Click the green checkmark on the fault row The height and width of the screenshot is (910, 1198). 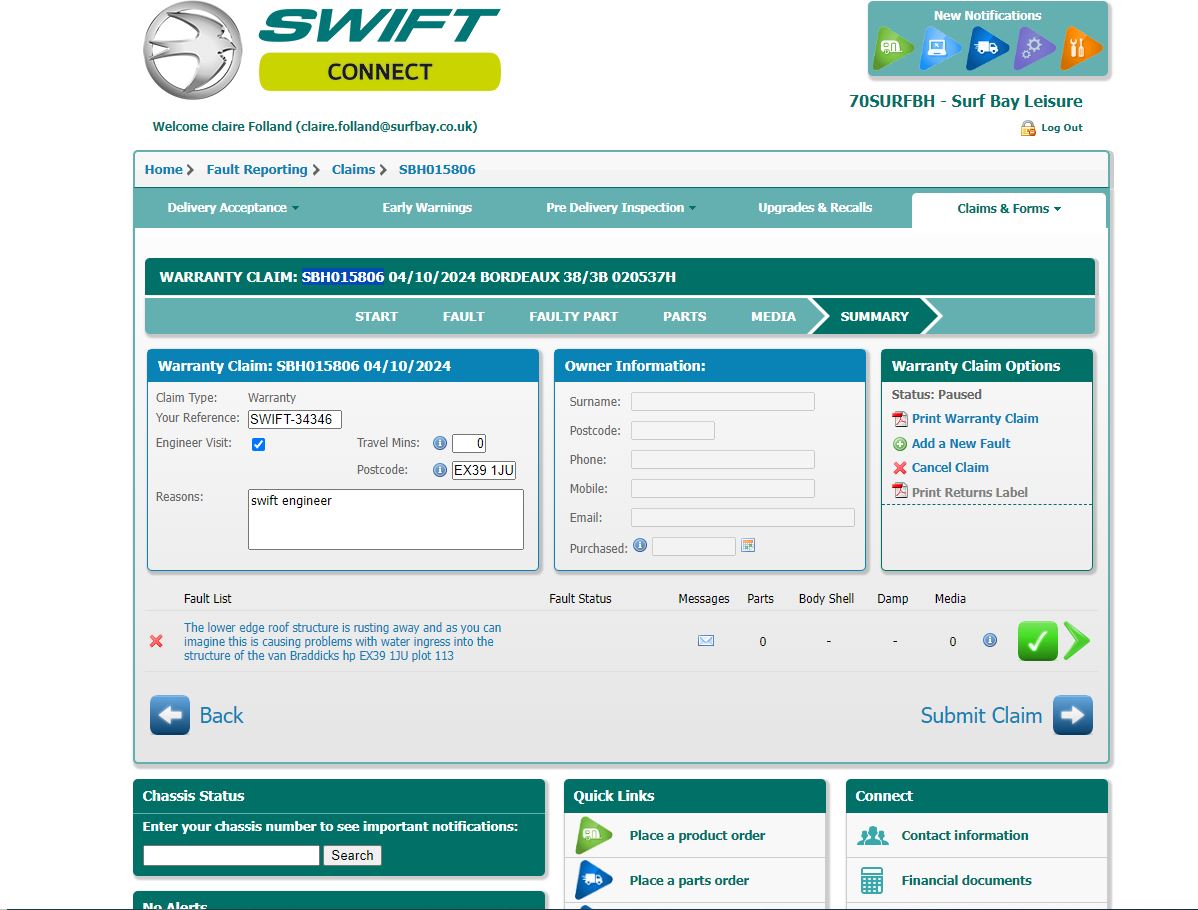pos(1038,641)
